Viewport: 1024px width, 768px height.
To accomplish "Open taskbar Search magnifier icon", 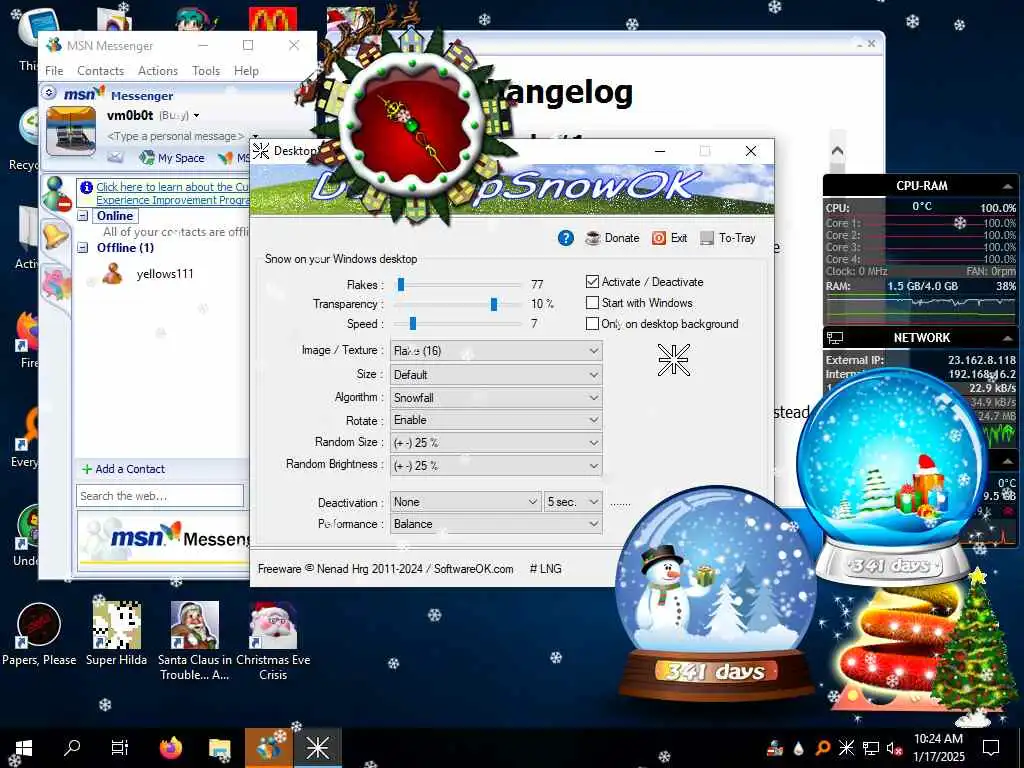I will click(x=72, y=748).
